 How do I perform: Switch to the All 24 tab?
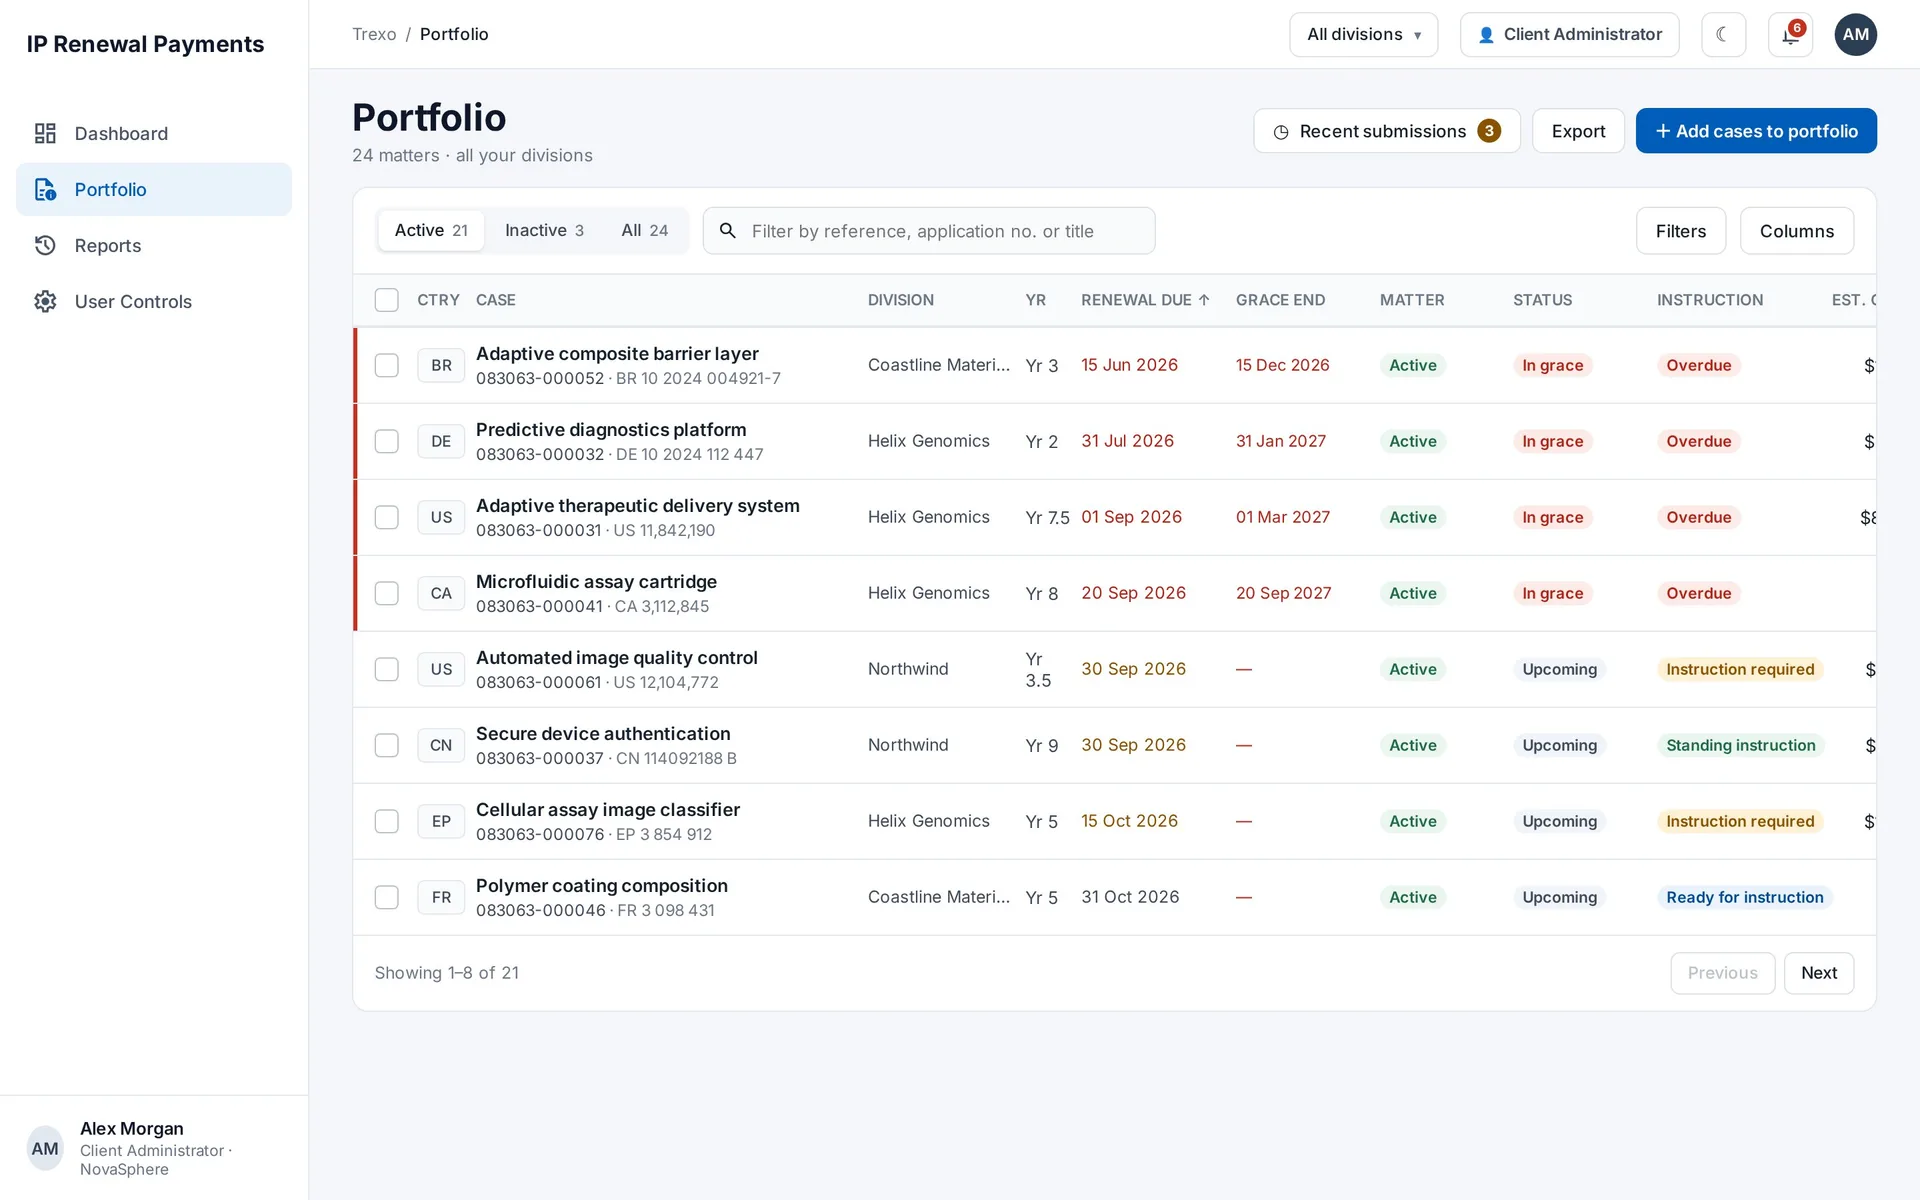(644, 230)
